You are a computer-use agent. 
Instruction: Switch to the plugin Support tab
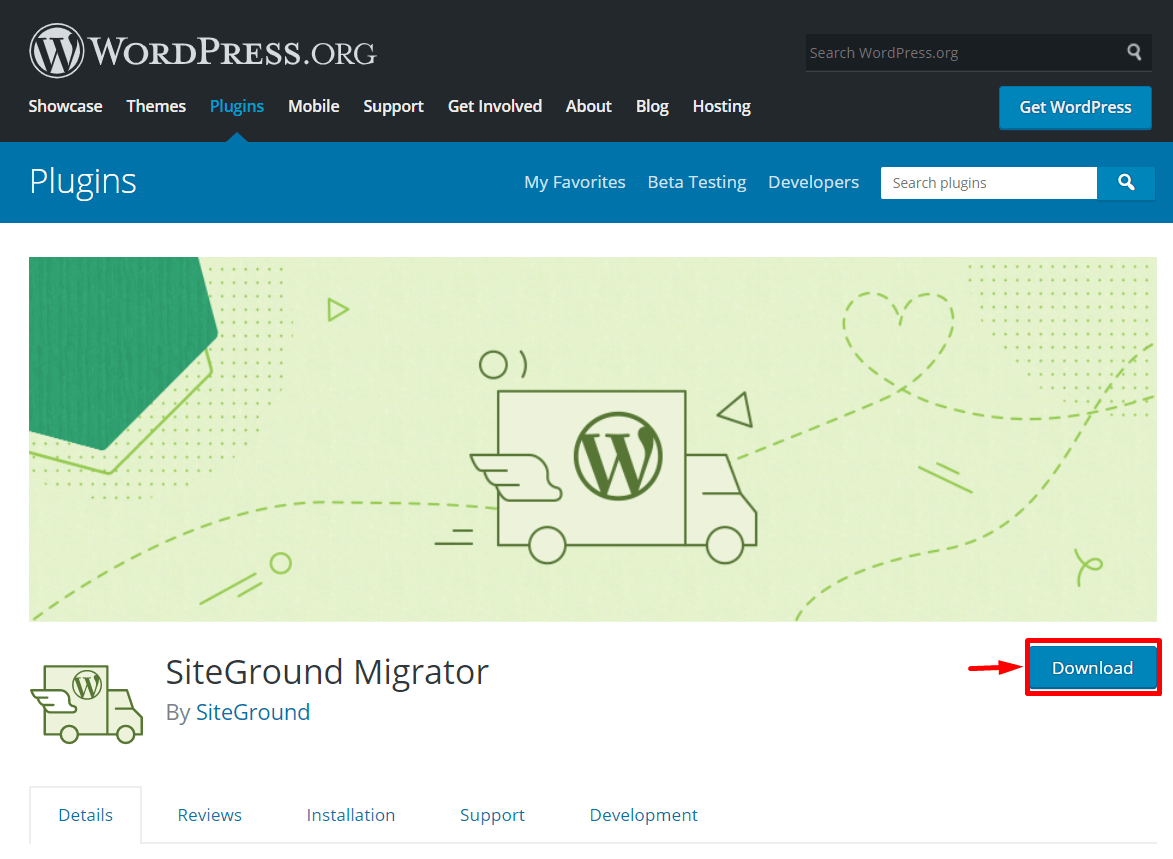tap(492, 815)
